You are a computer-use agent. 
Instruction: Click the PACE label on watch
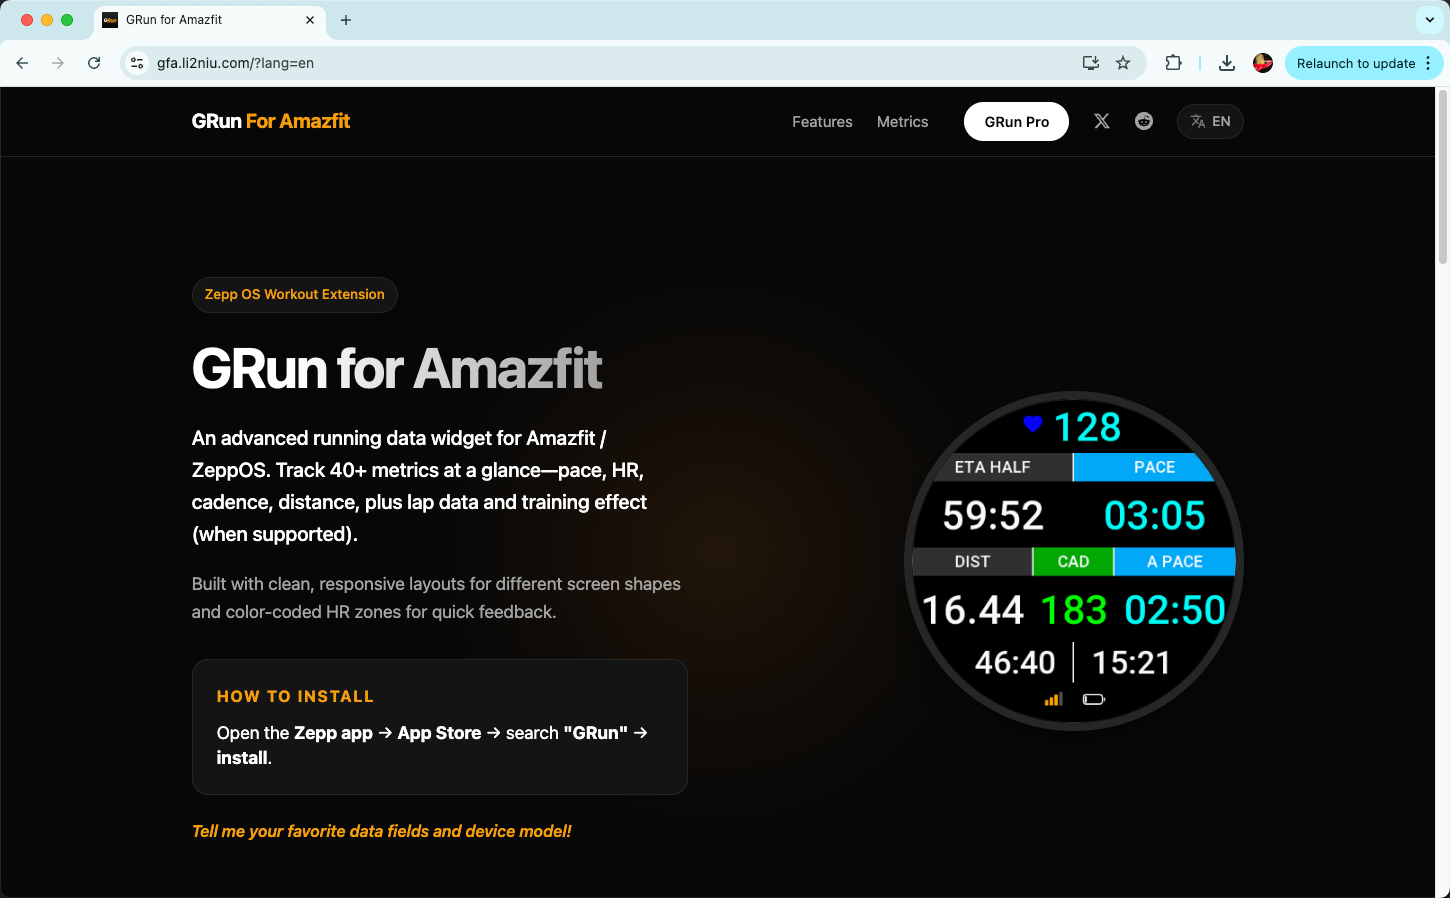coord(1155,467)
